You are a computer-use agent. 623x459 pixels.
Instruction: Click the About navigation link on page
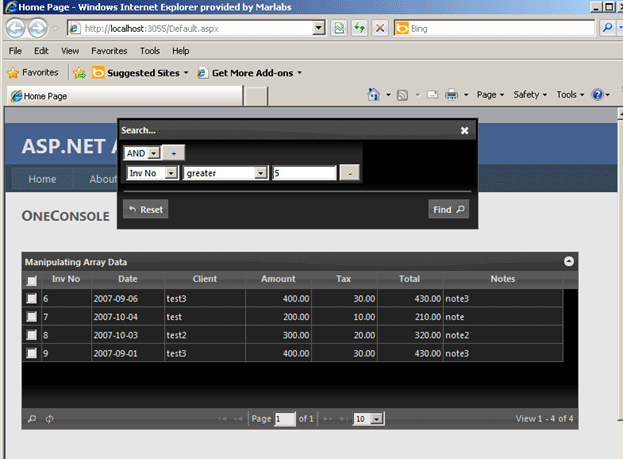pyautogui.click(x=103, y=179)
